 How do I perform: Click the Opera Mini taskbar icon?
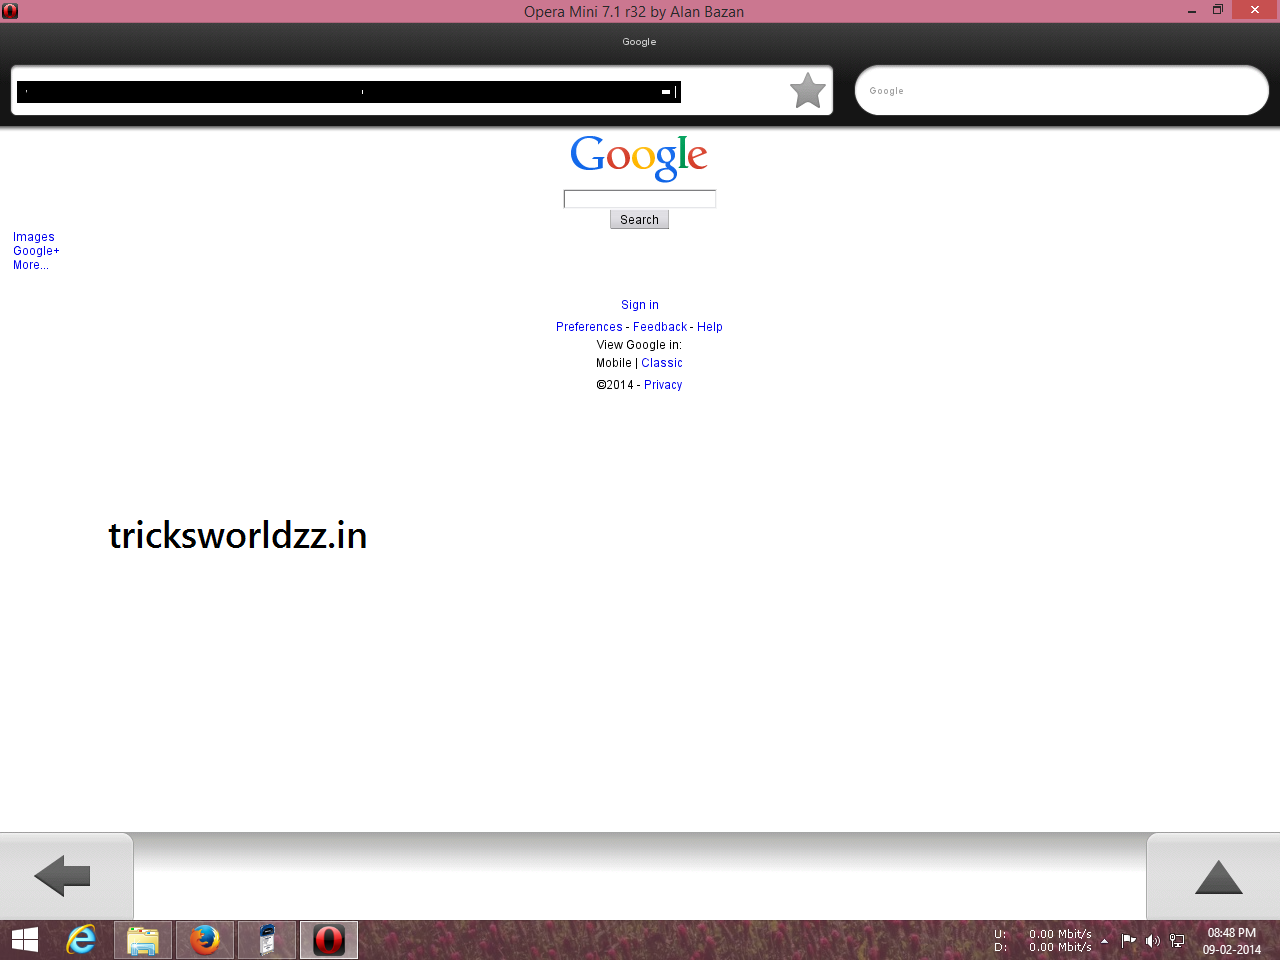click(x=329, y=940)
